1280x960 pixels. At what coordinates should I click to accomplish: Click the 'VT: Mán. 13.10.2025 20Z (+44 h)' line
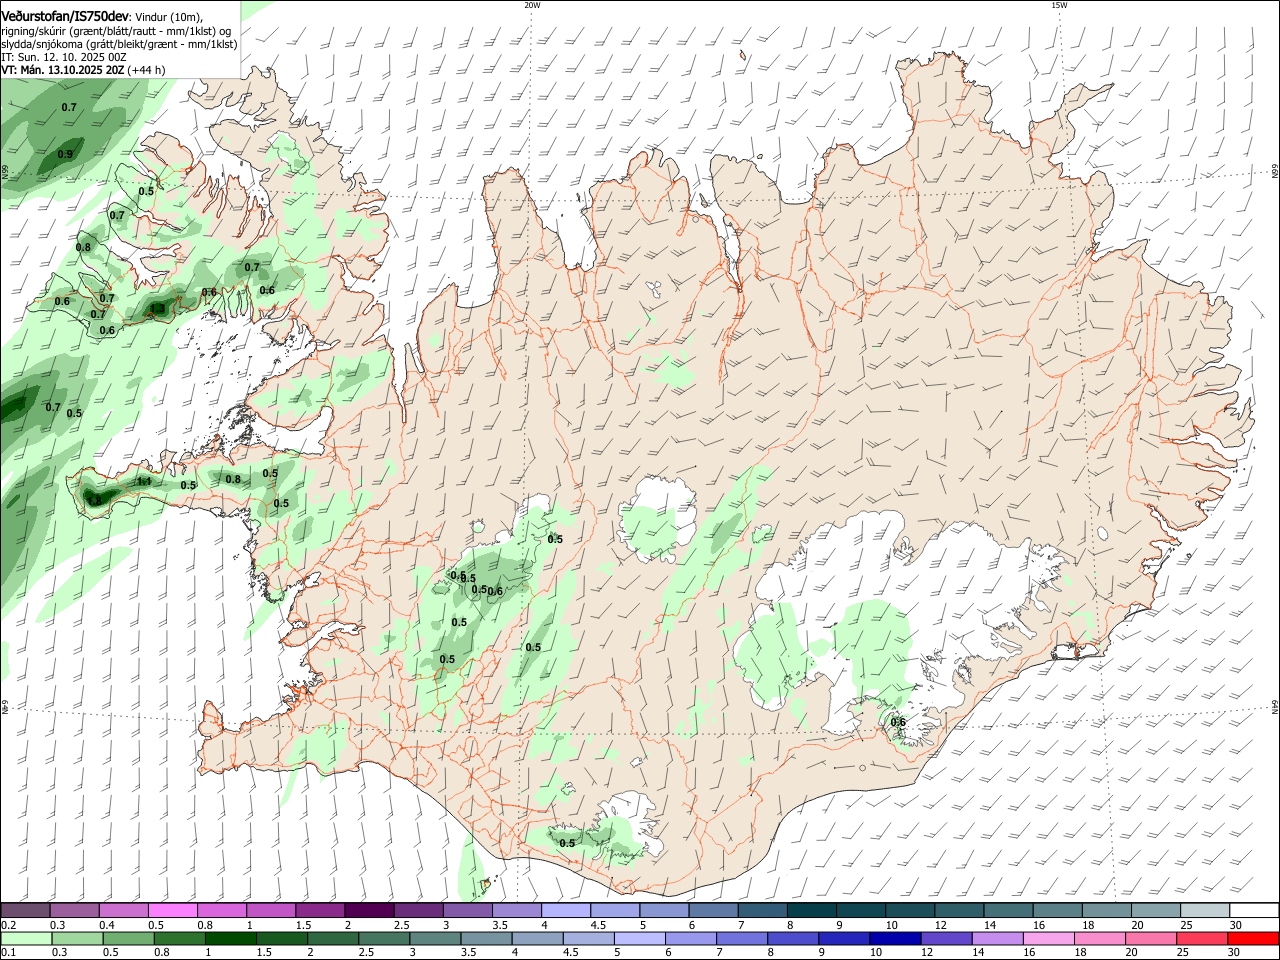coord(83,70)
